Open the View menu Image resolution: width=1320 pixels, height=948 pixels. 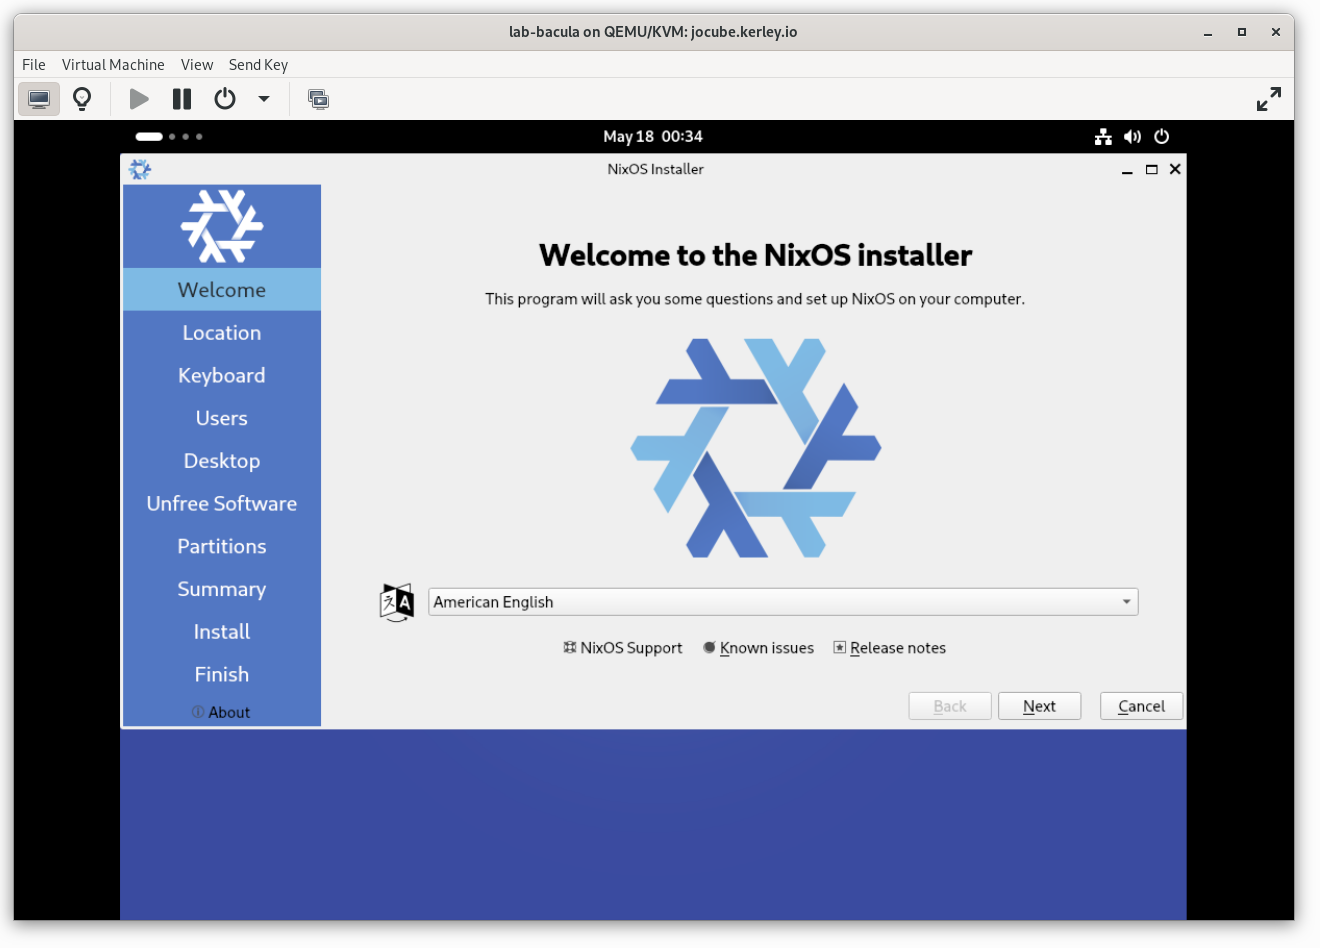(197, 64)
